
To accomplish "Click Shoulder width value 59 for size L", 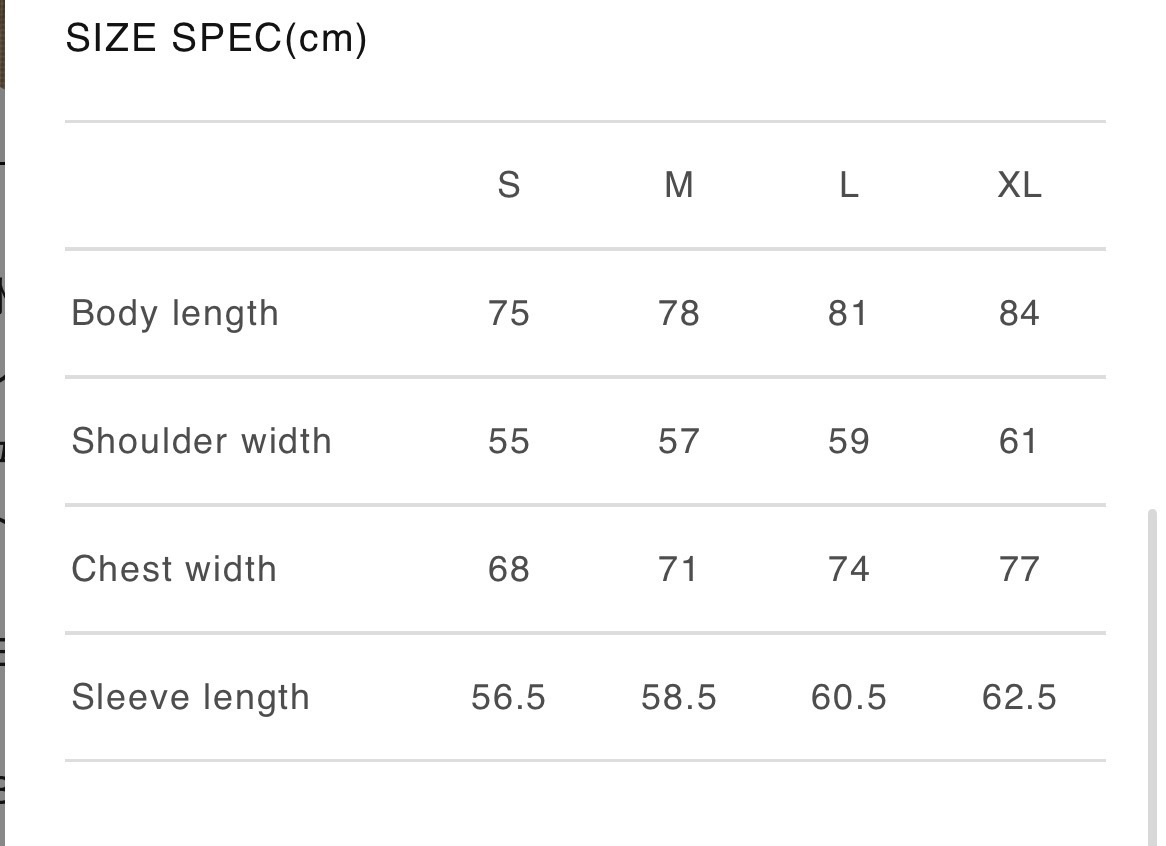I will point(848,441).
